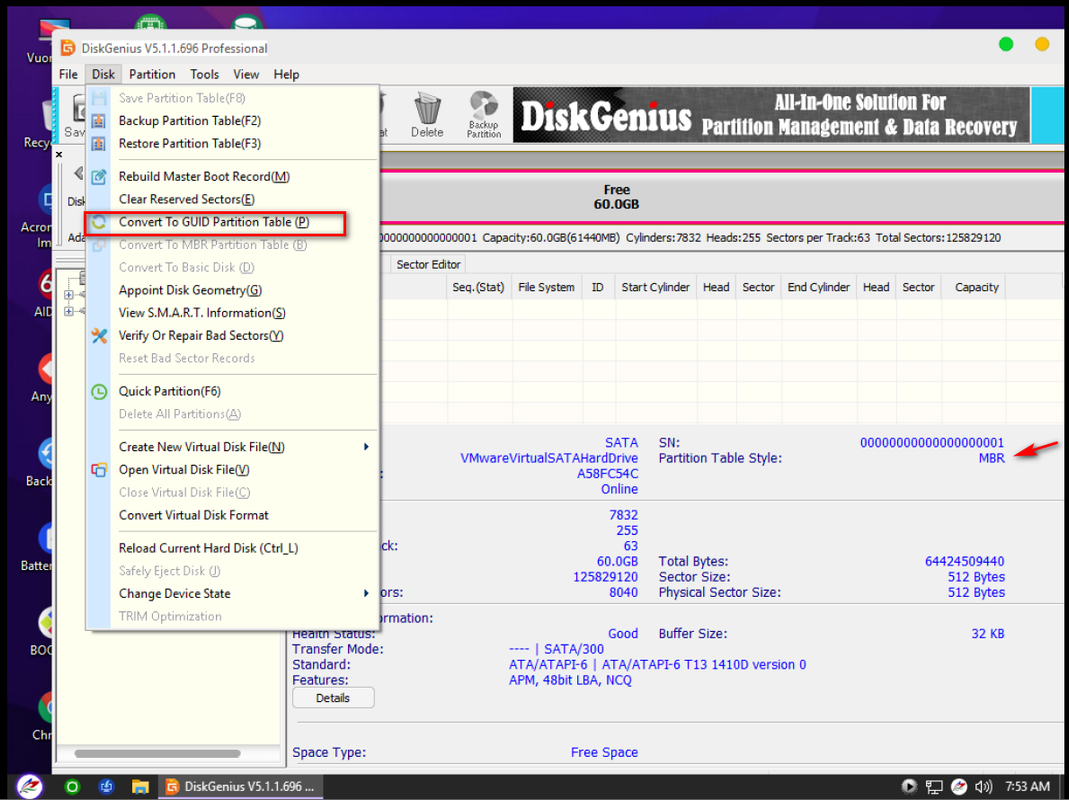This screenshot has width=1069, height=800.
Task: Click the Details button
Action: [333, 698]
